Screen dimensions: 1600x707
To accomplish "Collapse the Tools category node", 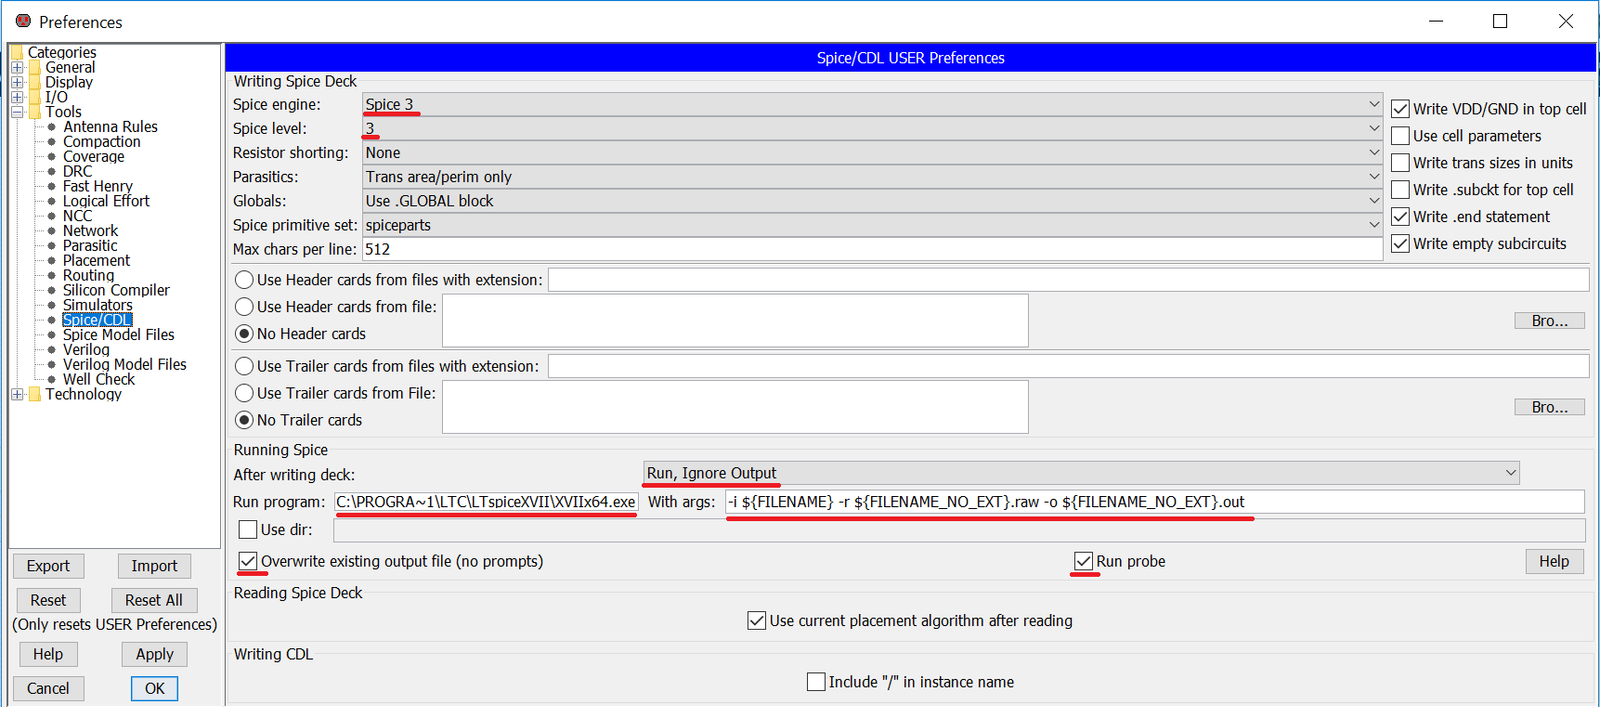I will pos(17,112).
